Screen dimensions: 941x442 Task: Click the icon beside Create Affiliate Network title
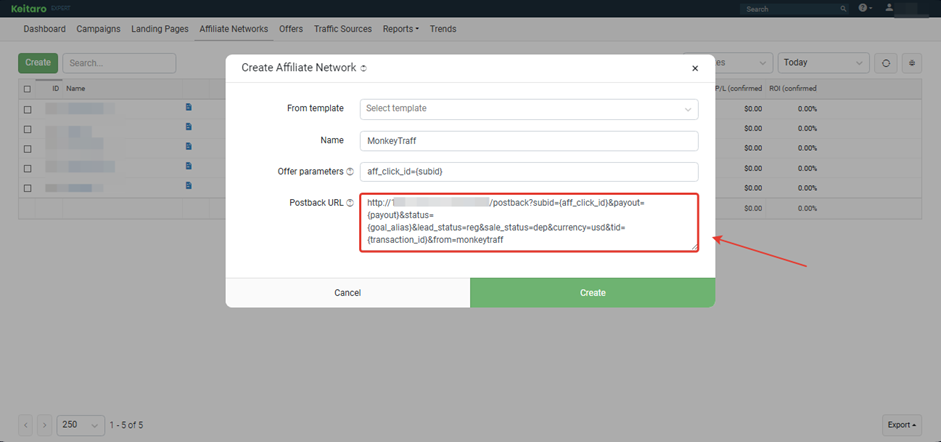363,68
